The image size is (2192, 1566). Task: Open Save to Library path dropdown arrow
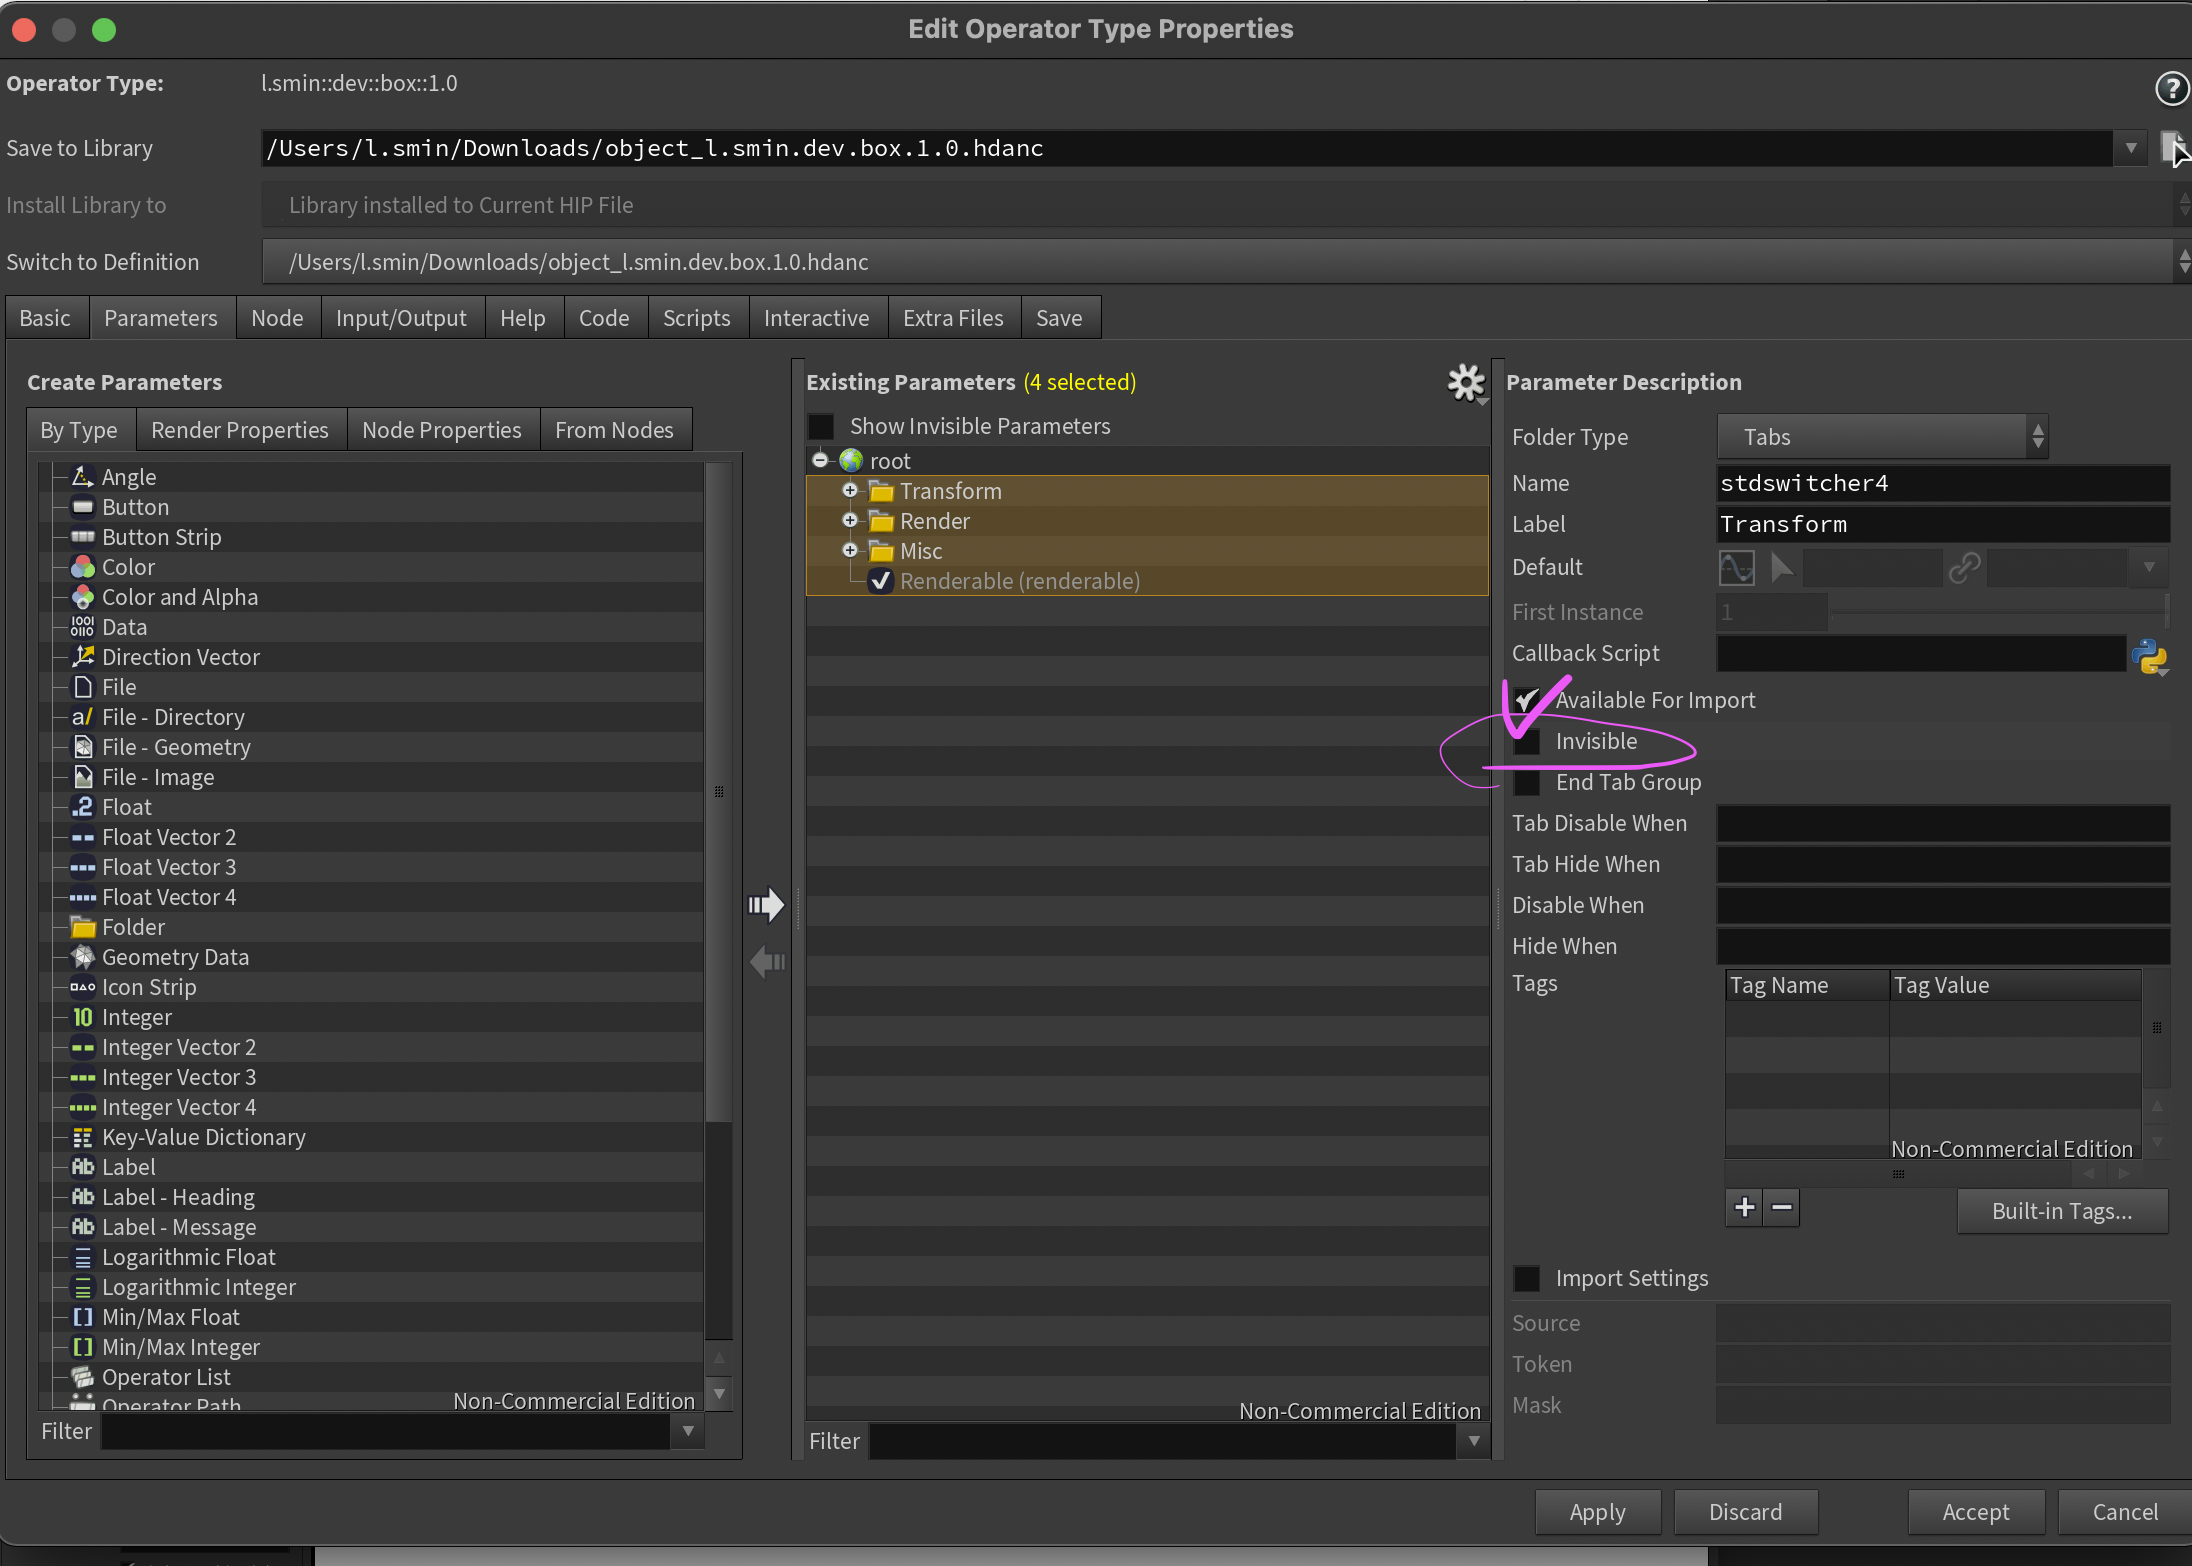coord(2131,148)
